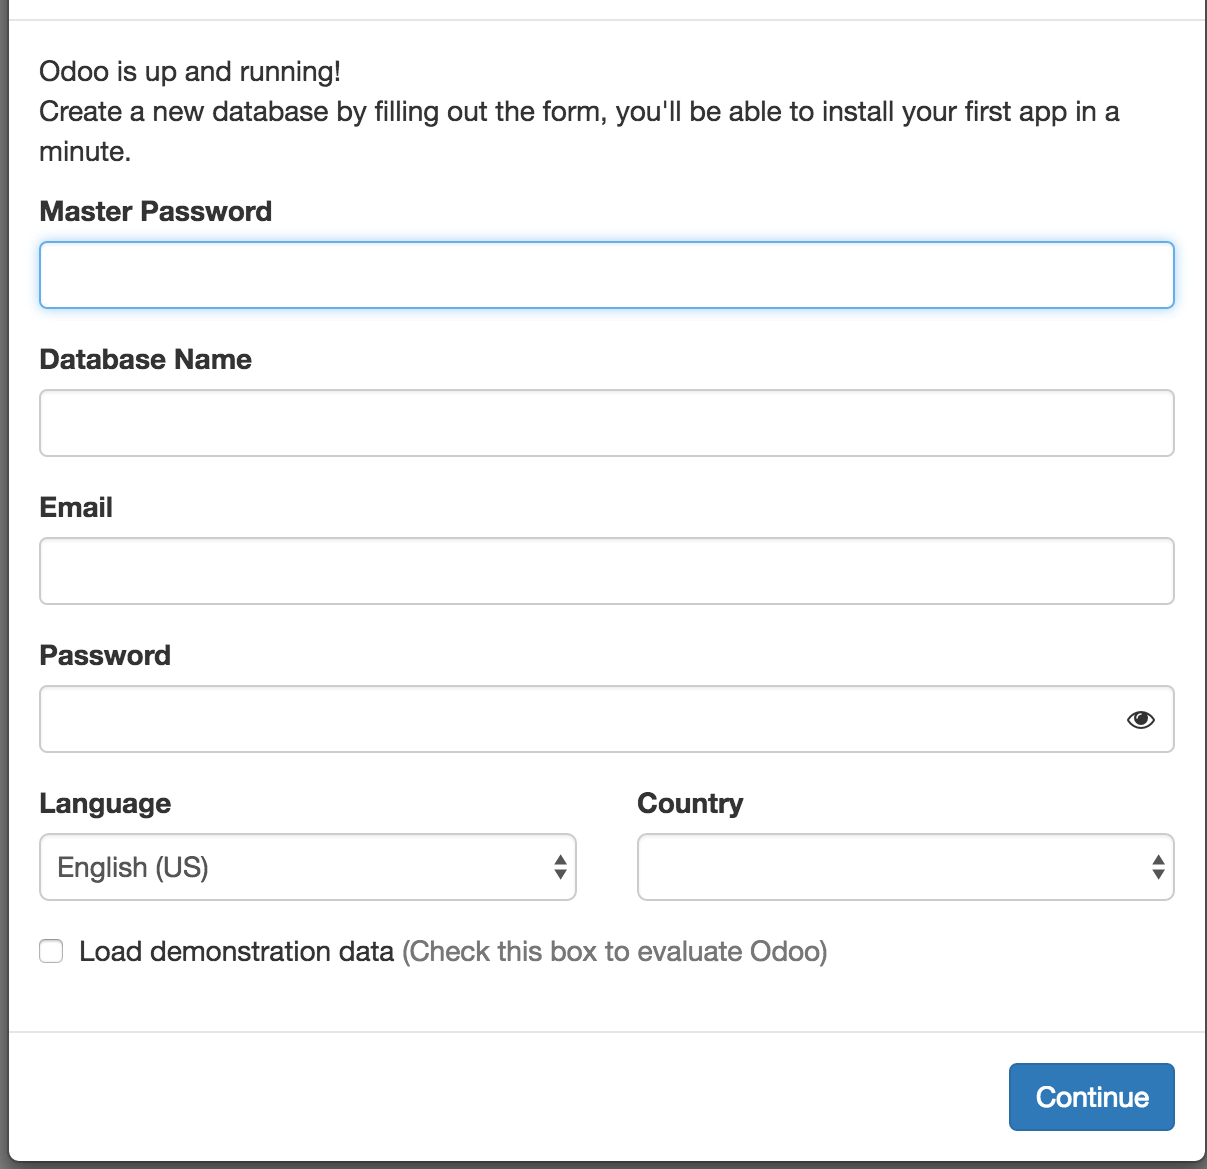1207x1169 pixels.
Task: Click the 'Load demonstration data' label text
Action: (x=236, y=951)
